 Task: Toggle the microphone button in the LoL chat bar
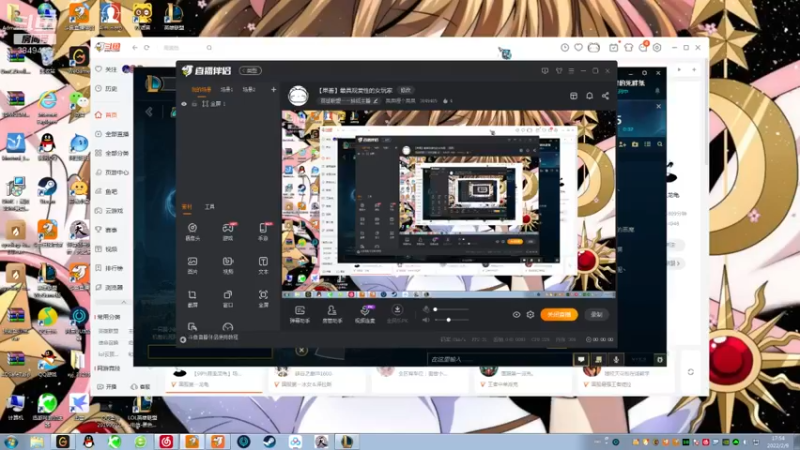pyautogui.click(x=616, y=360)
